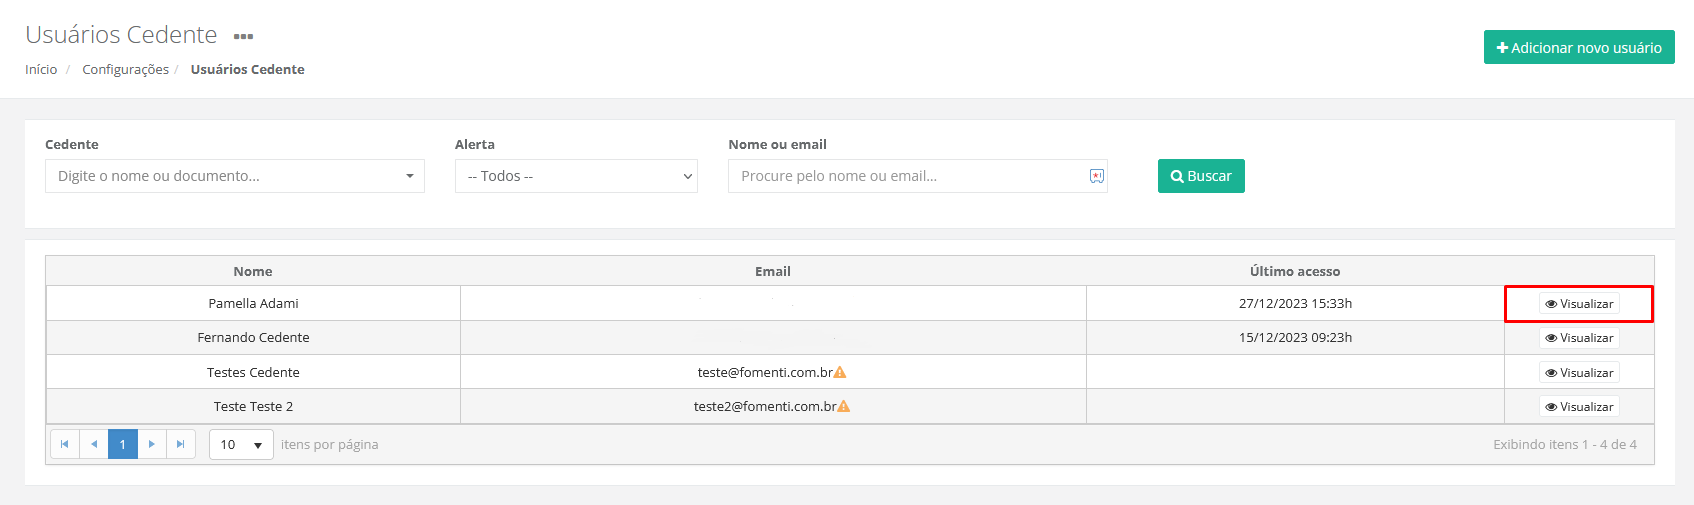Screen dimensions: 1694x505
Task: Visualizar user Pamella Adami
Action: pyautogui.click(x=1579, y=304)
